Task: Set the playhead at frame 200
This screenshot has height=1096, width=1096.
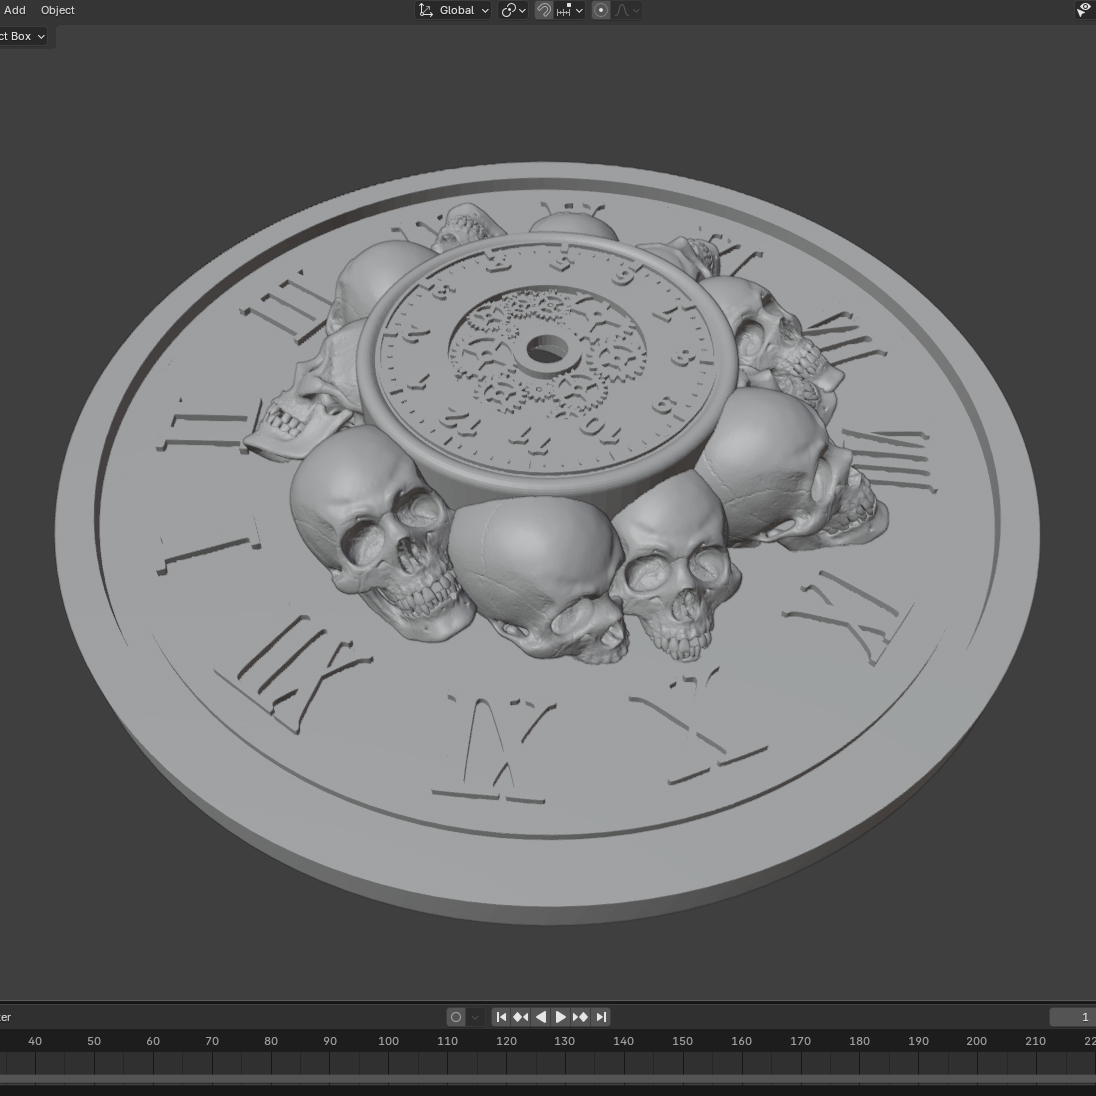Action: click(976, 1041)
